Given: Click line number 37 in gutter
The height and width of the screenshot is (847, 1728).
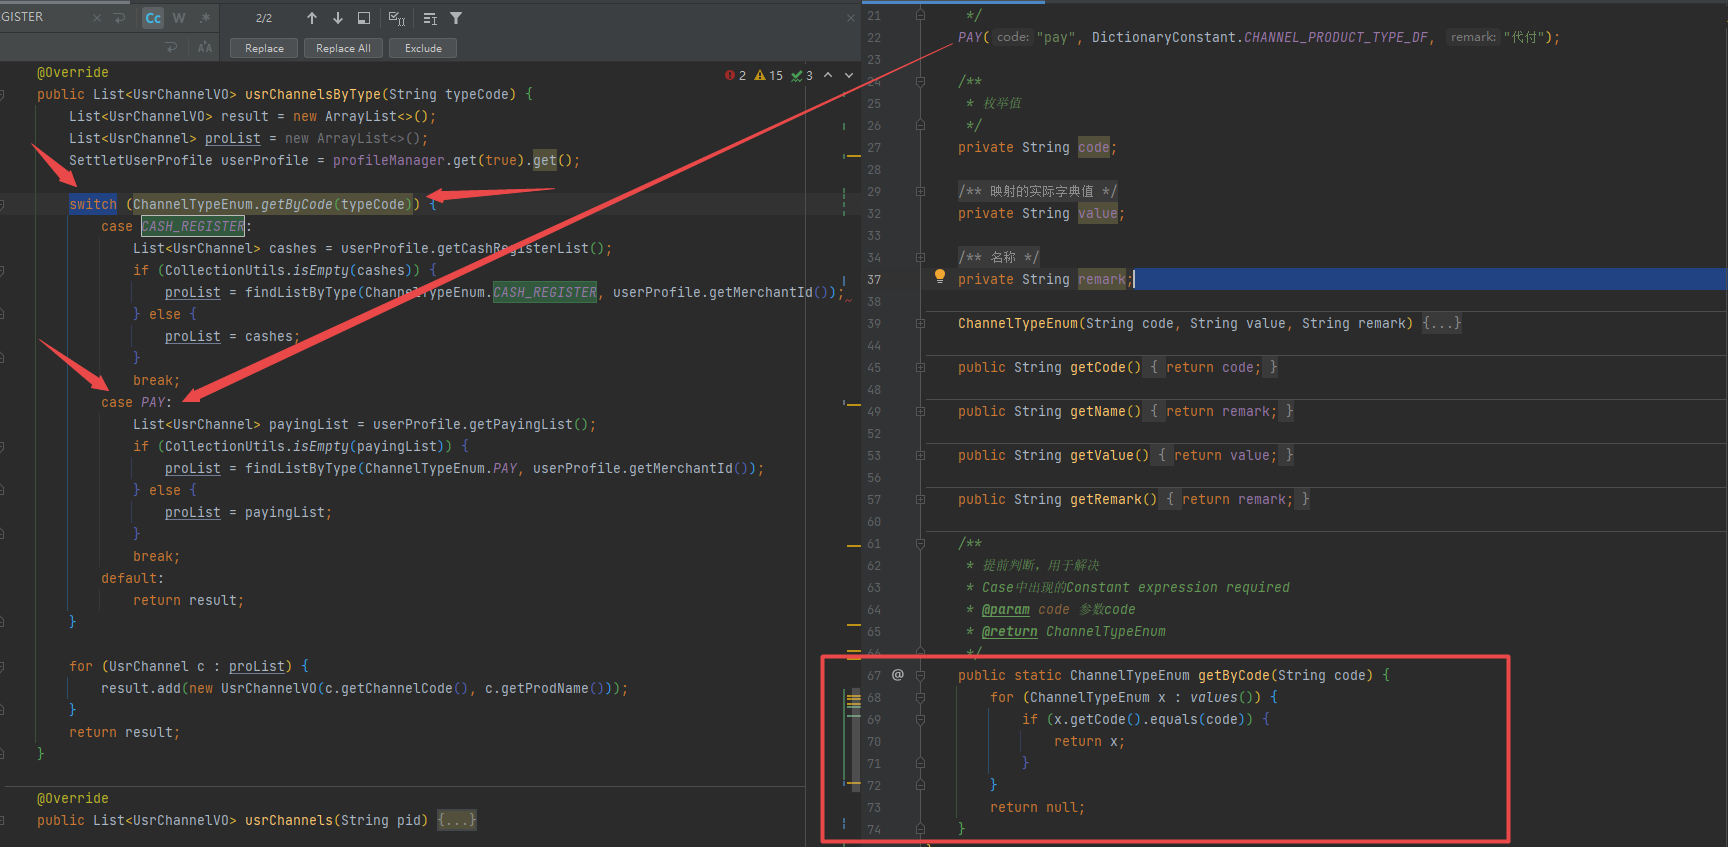Looking at the screenshot, I should coord(874,279).
